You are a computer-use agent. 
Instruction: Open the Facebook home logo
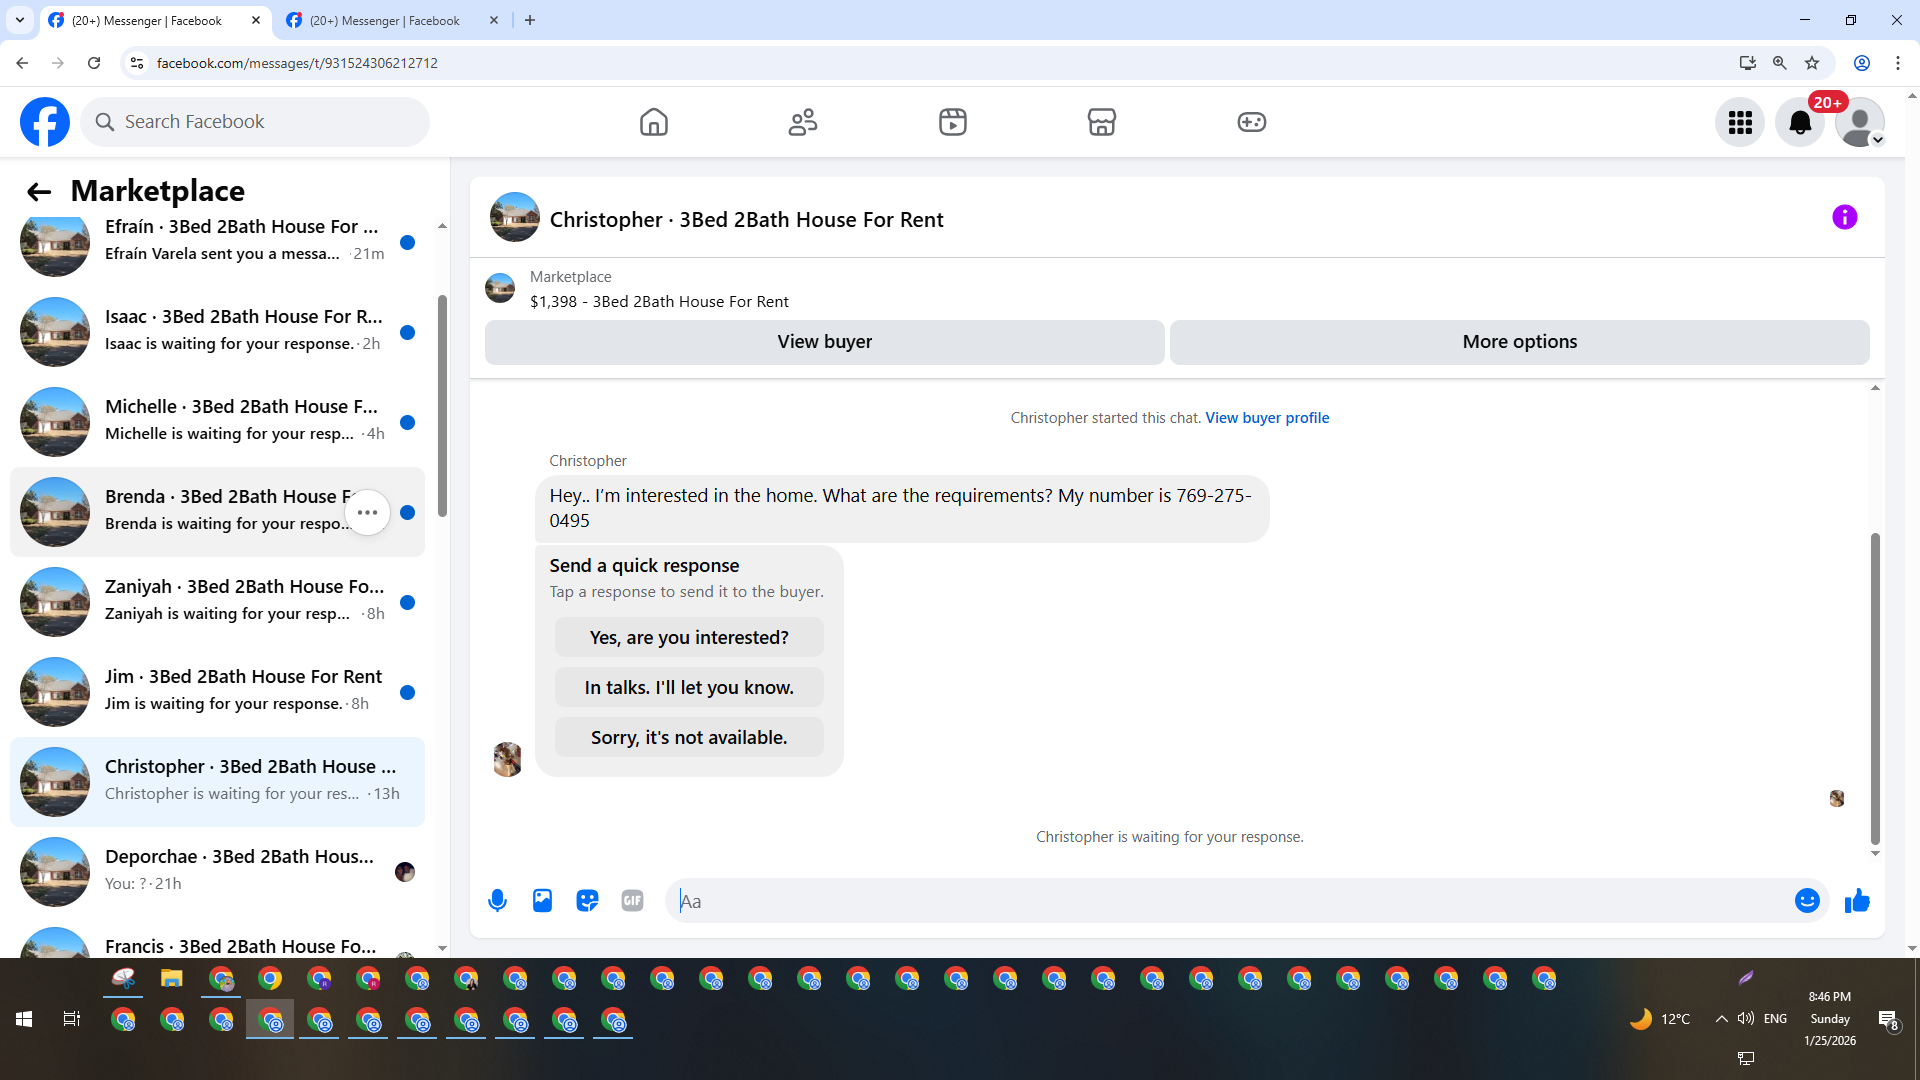click(x=45, y=122)
